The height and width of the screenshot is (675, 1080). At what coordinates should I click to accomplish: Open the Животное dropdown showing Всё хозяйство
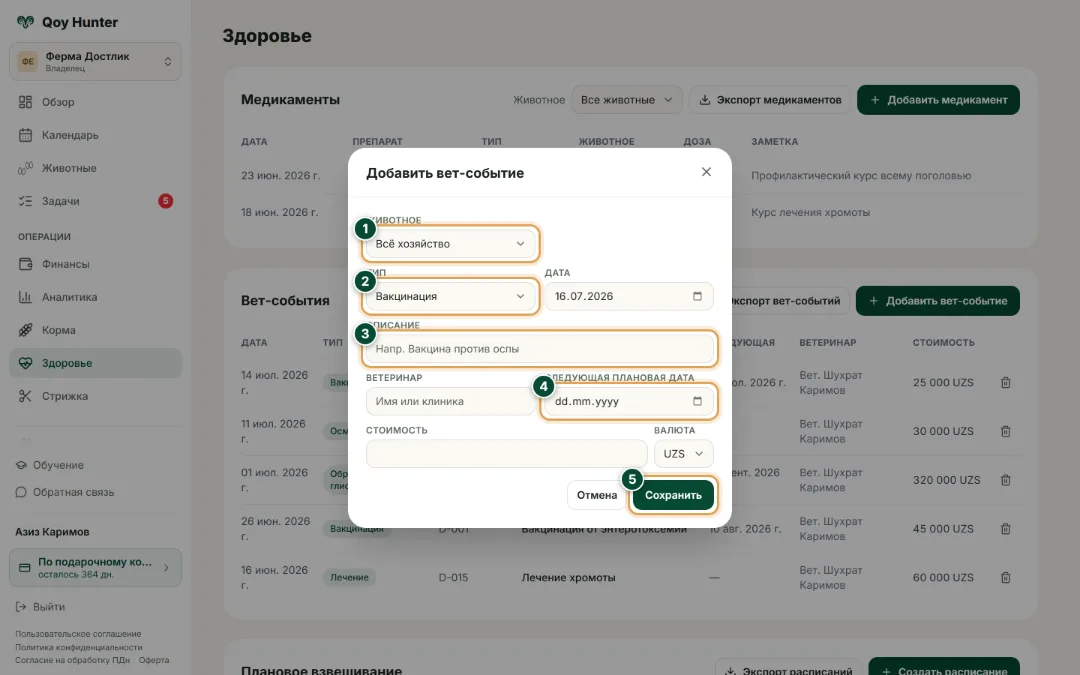point(450,244)
